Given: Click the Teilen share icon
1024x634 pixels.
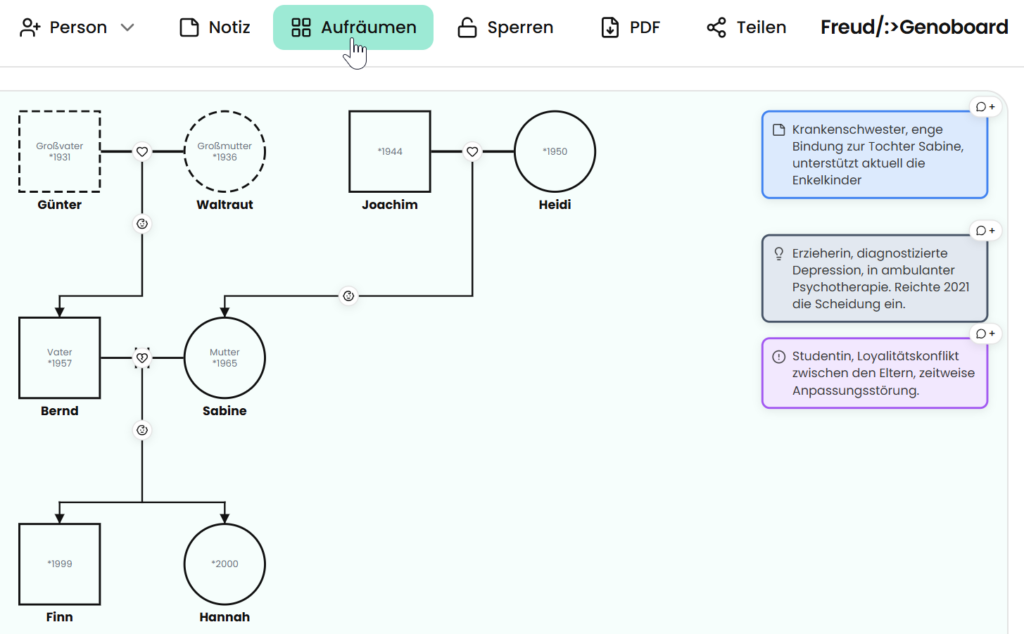Looking at the screenshot, I should click(716, 27).
